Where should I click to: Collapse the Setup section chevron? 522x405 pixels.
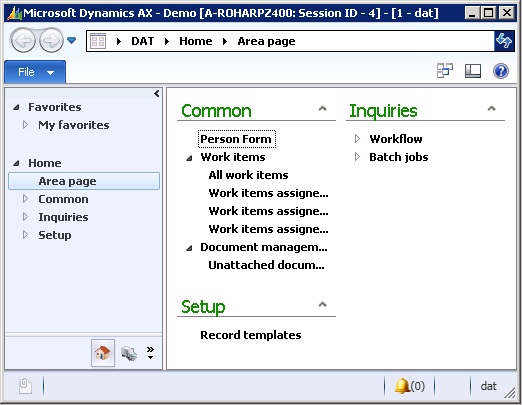click(x=322, y=304)
